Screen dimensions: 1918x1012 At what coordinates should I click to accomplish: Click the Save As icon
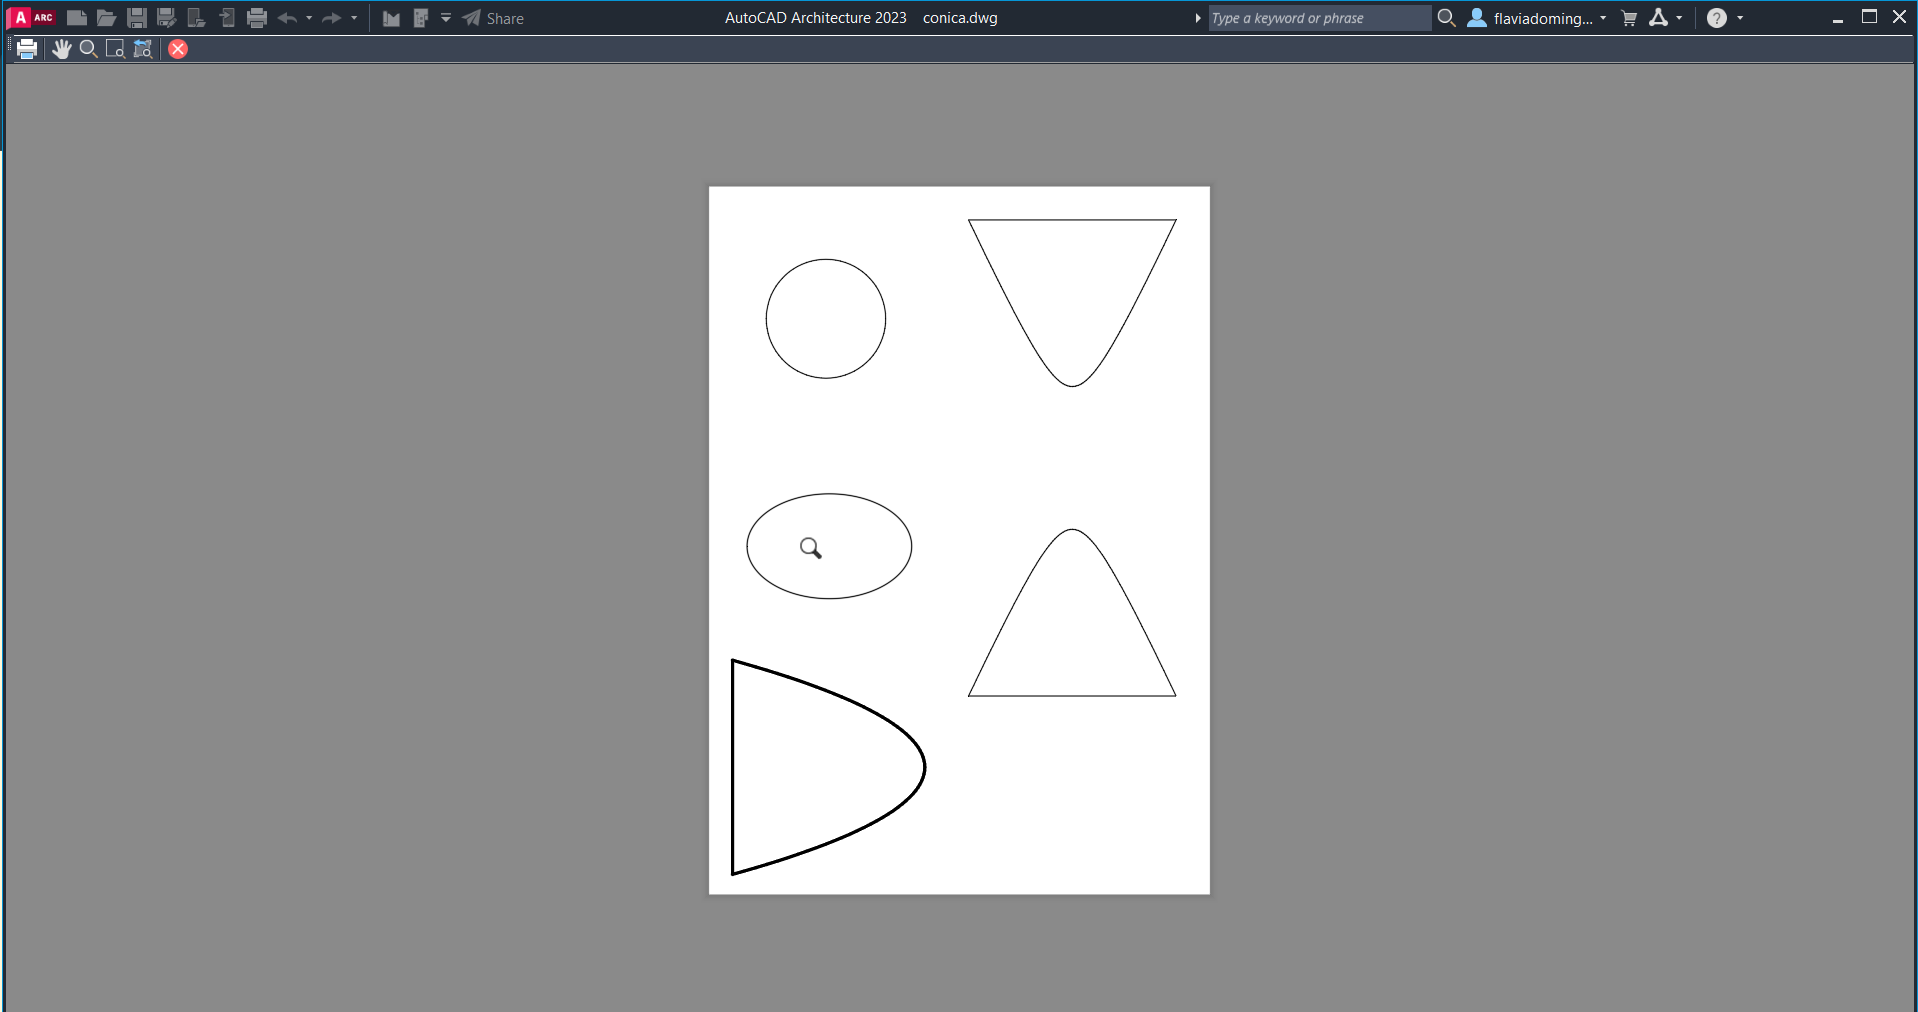(x=167, y=18)
